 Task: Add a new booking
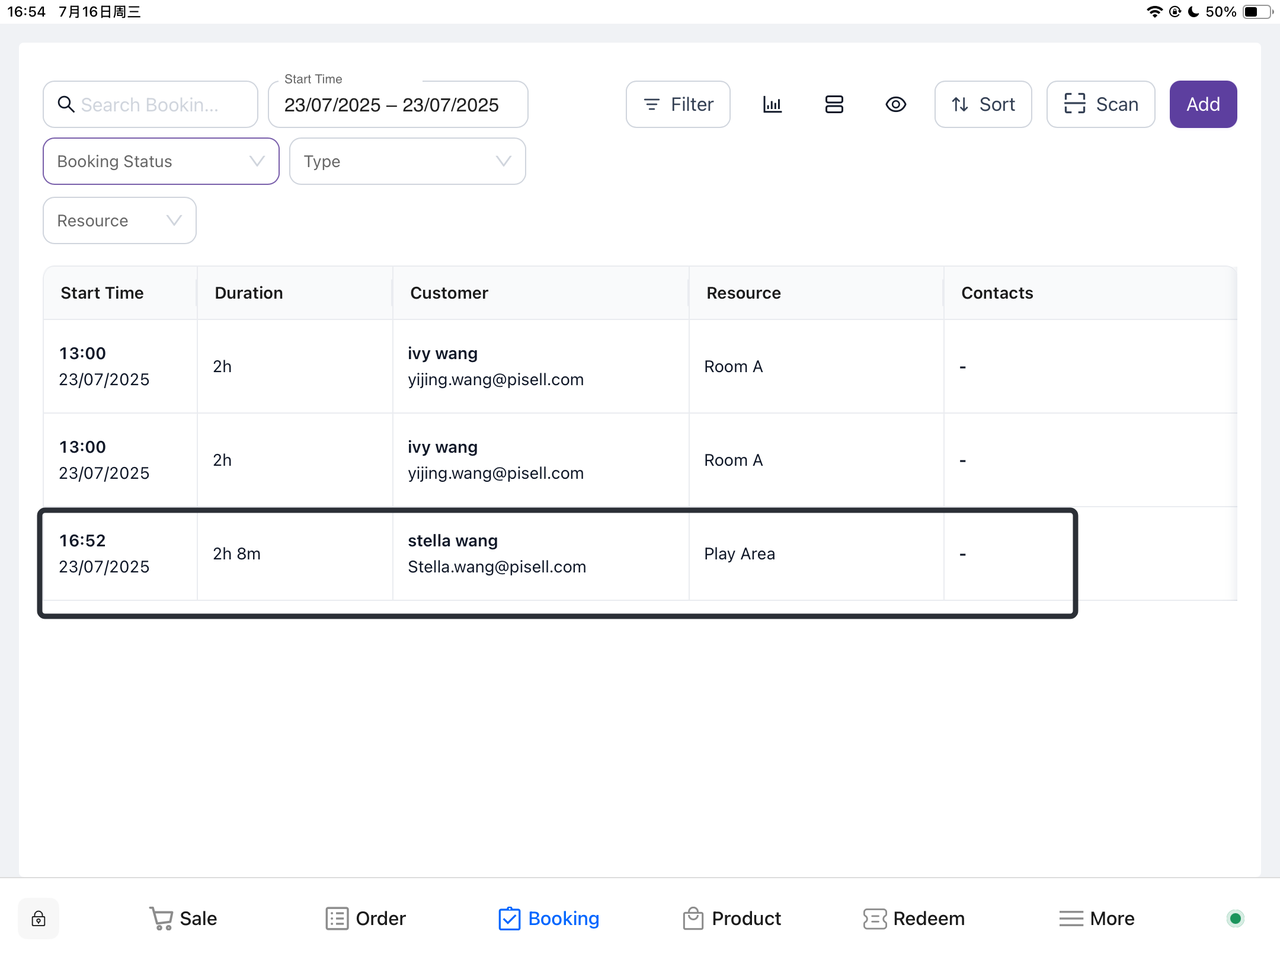[x=1202, y=105]
